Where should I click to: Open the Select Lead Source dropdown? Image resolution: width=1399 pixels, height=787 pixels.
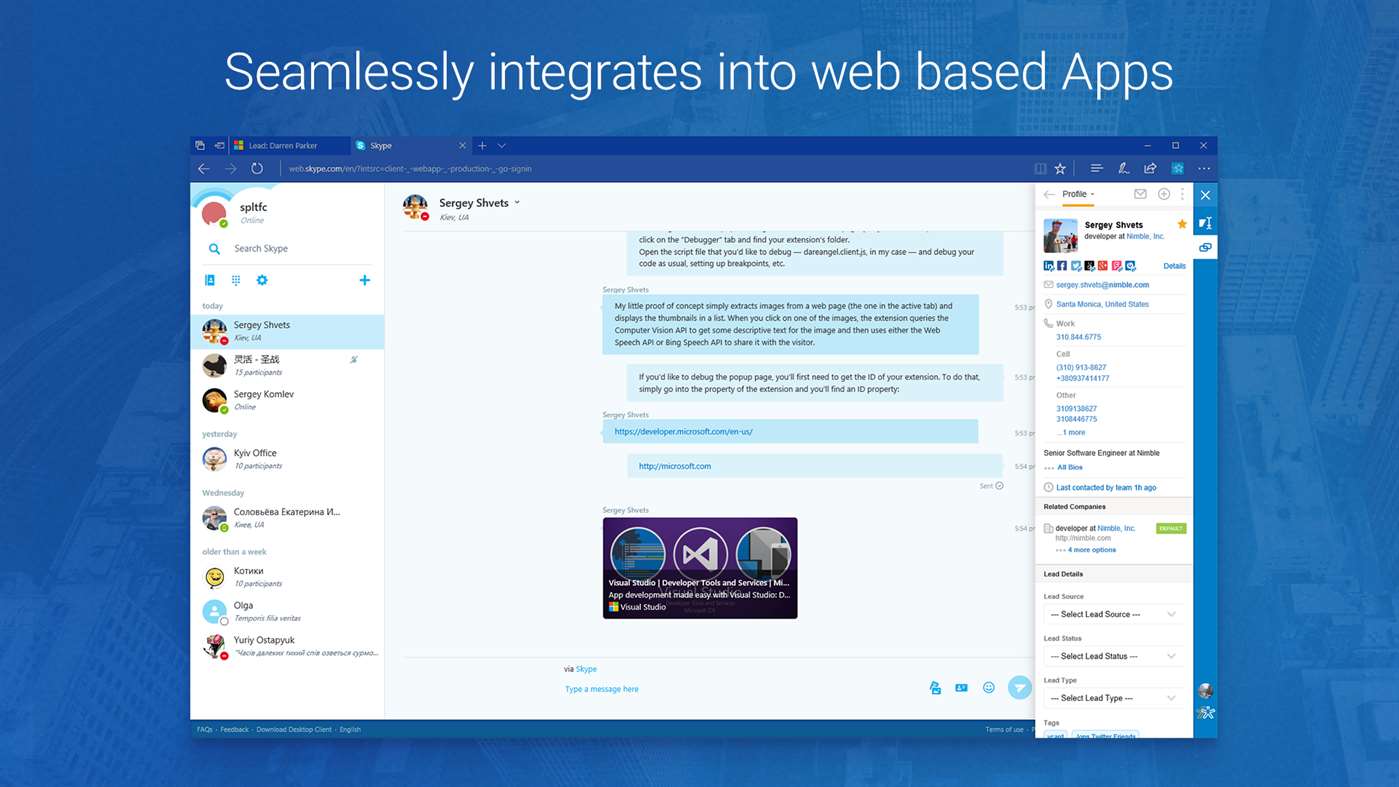click(1113, 614)
